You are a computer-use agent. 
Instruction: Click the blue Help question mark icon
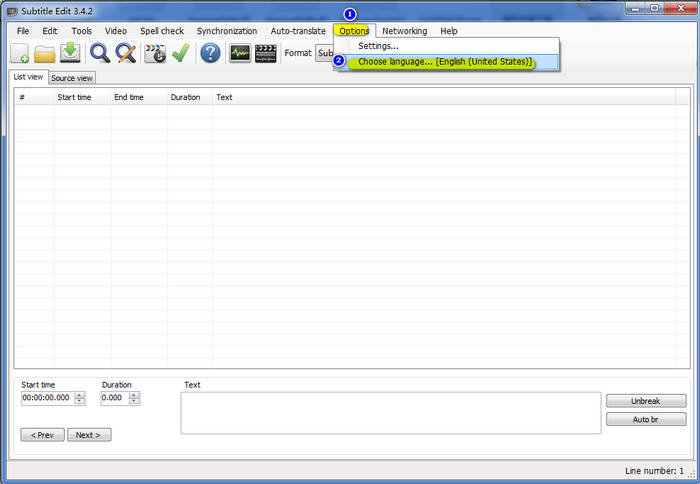[210, 53]
